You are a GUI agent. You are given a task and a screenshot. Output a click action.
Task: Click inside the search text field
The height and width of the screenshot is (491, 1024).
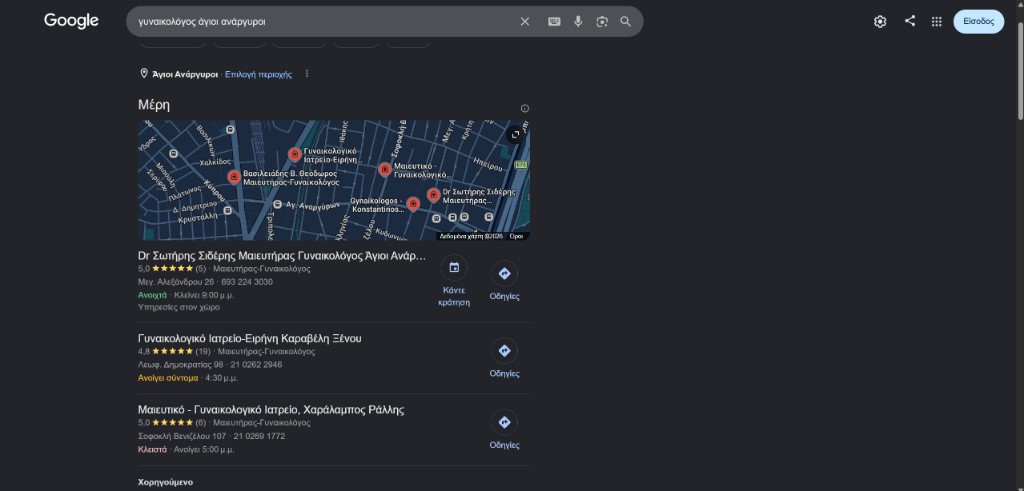coord(323,22)
